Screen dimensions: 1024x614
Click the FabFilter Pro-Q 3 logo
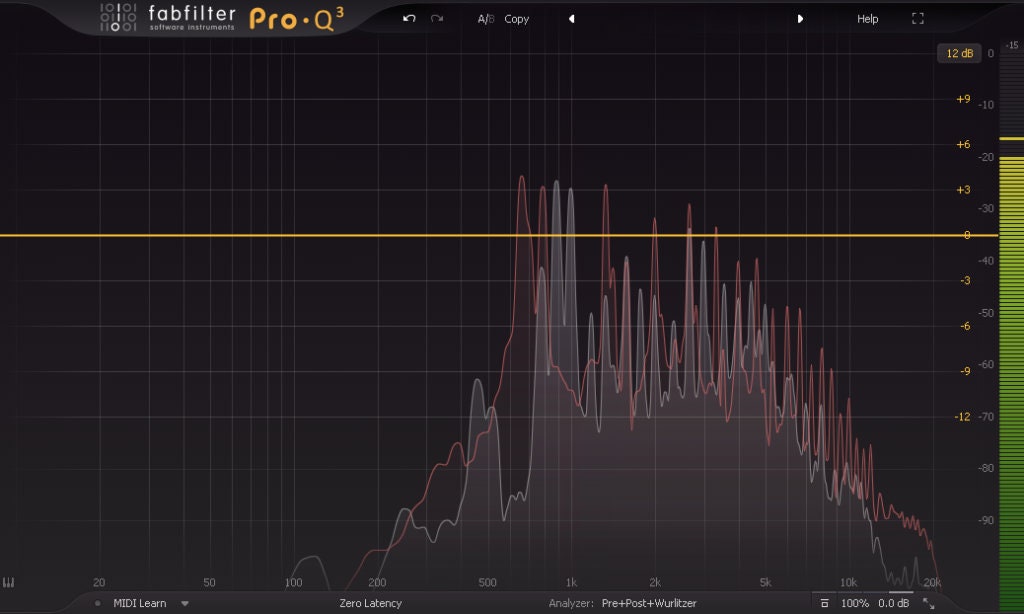(x=222, y=18)
